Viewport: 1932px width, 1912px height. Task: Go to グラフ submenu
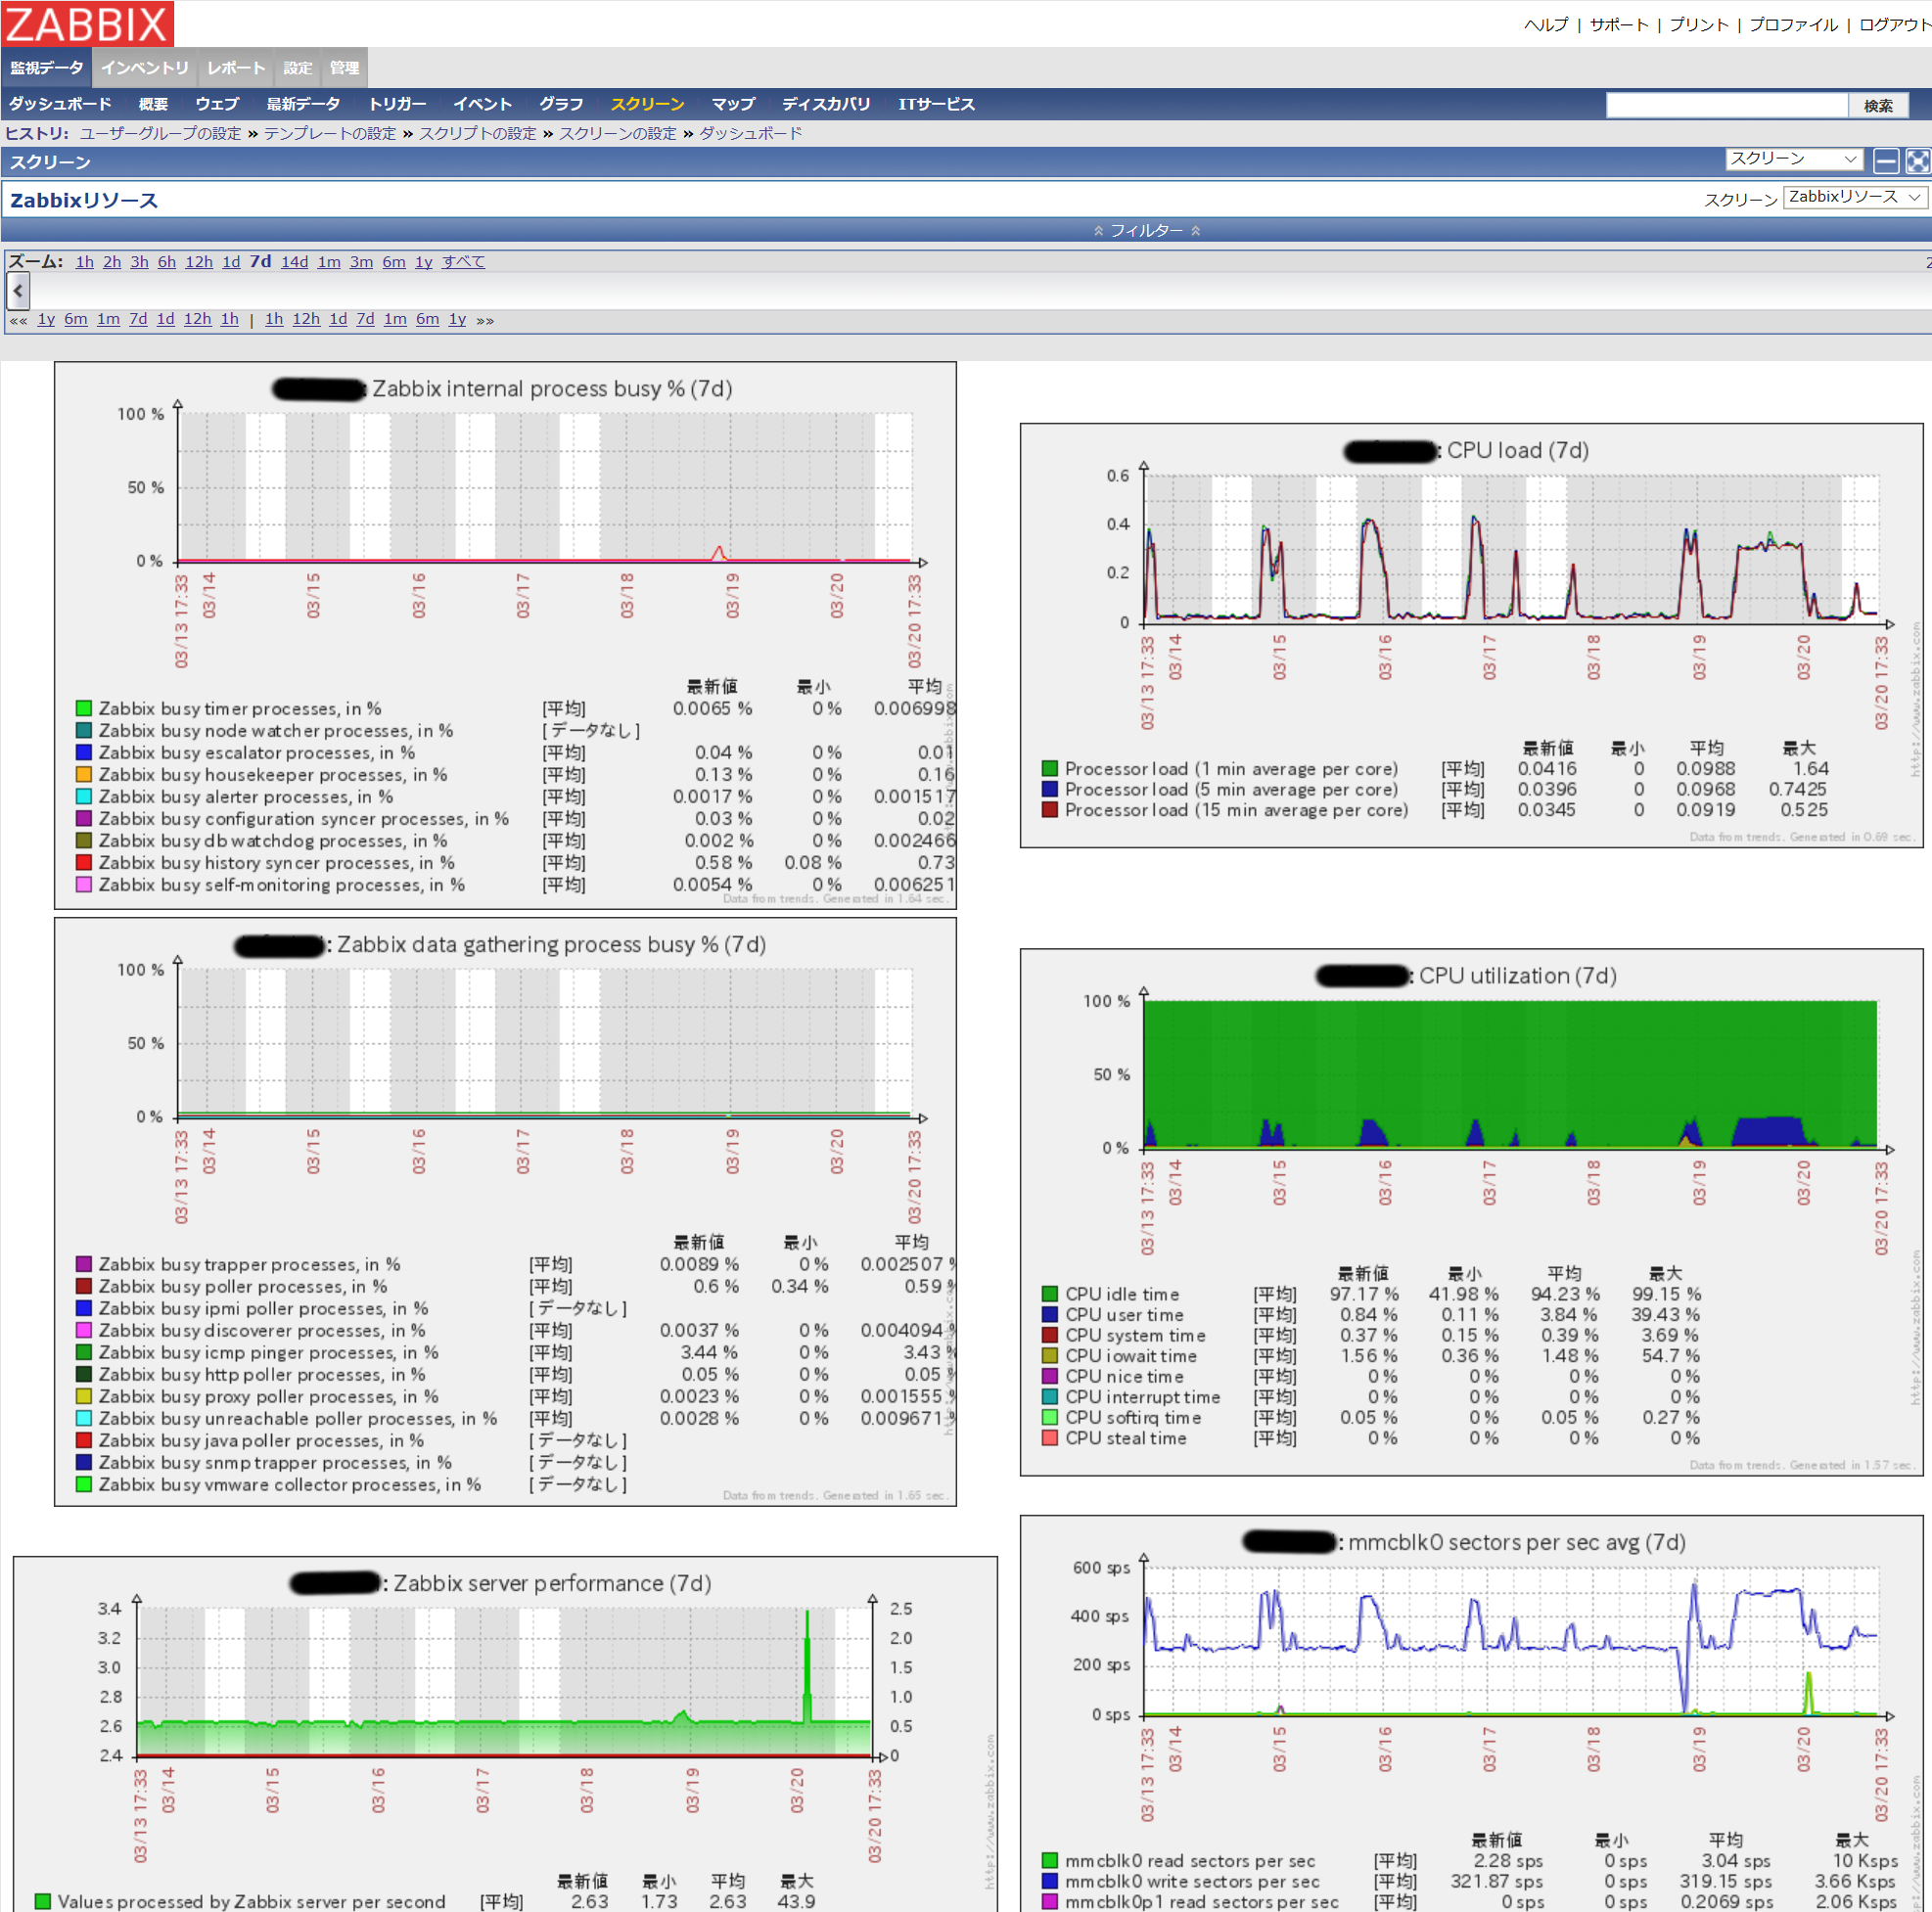coord(561,104)
